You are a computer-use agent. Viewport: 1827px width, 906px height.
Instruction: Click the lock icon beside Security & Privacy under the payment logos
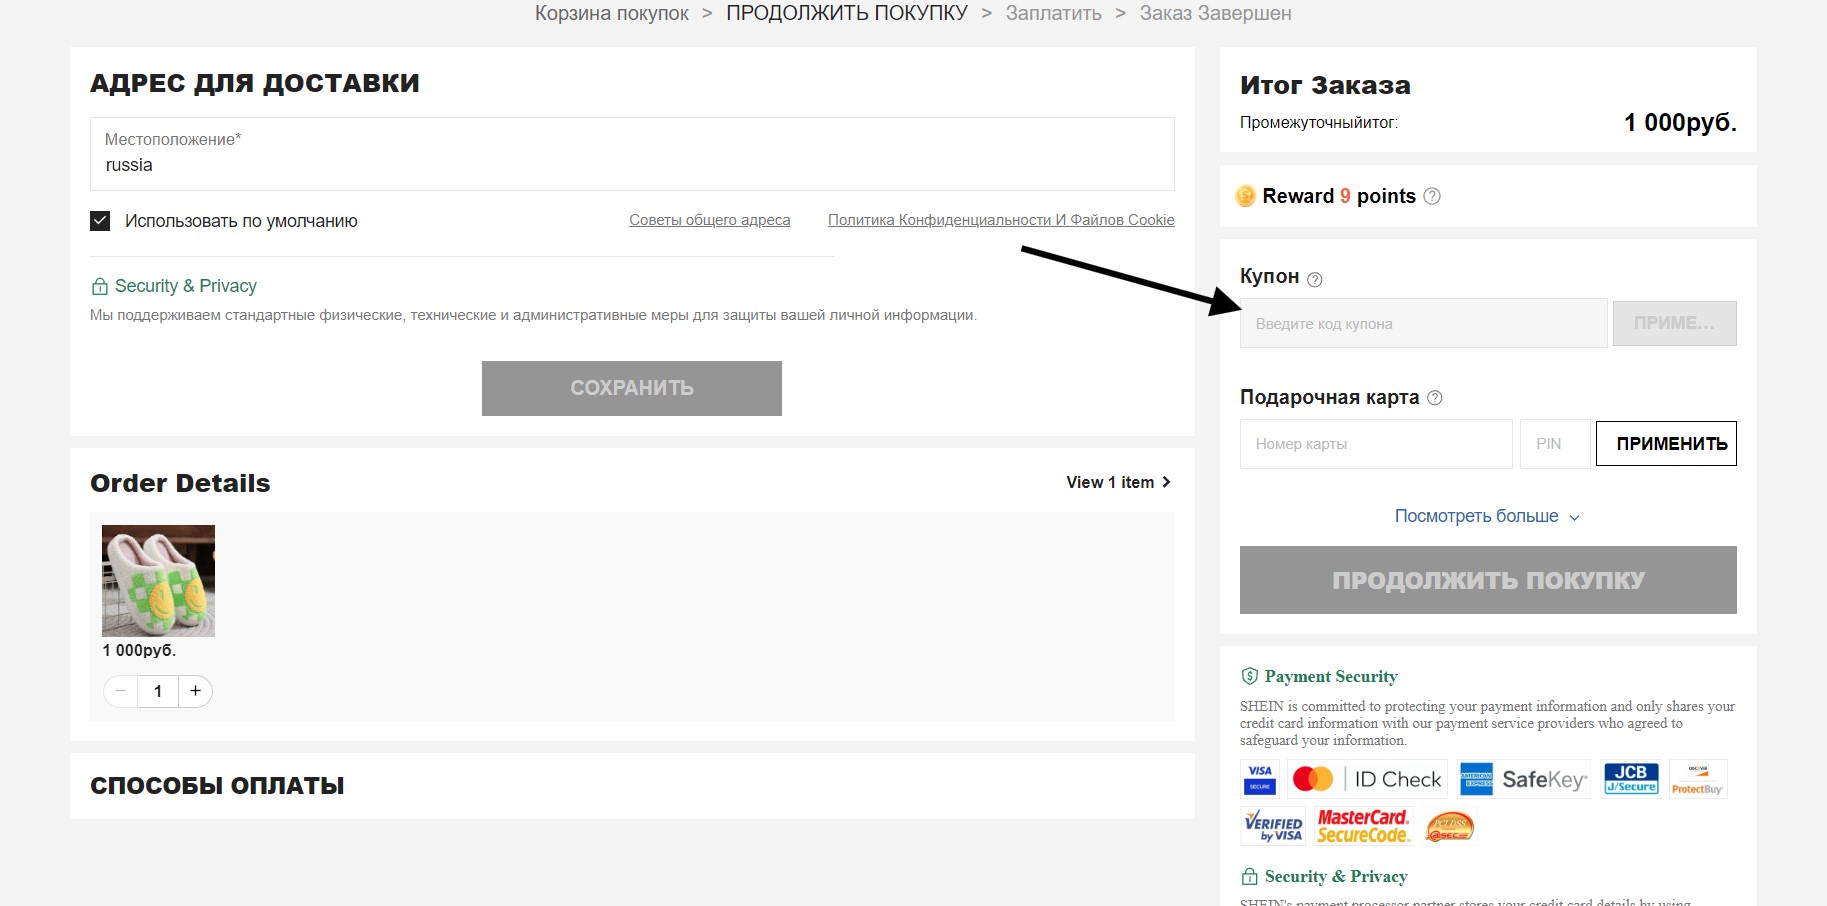point(1249,877)
